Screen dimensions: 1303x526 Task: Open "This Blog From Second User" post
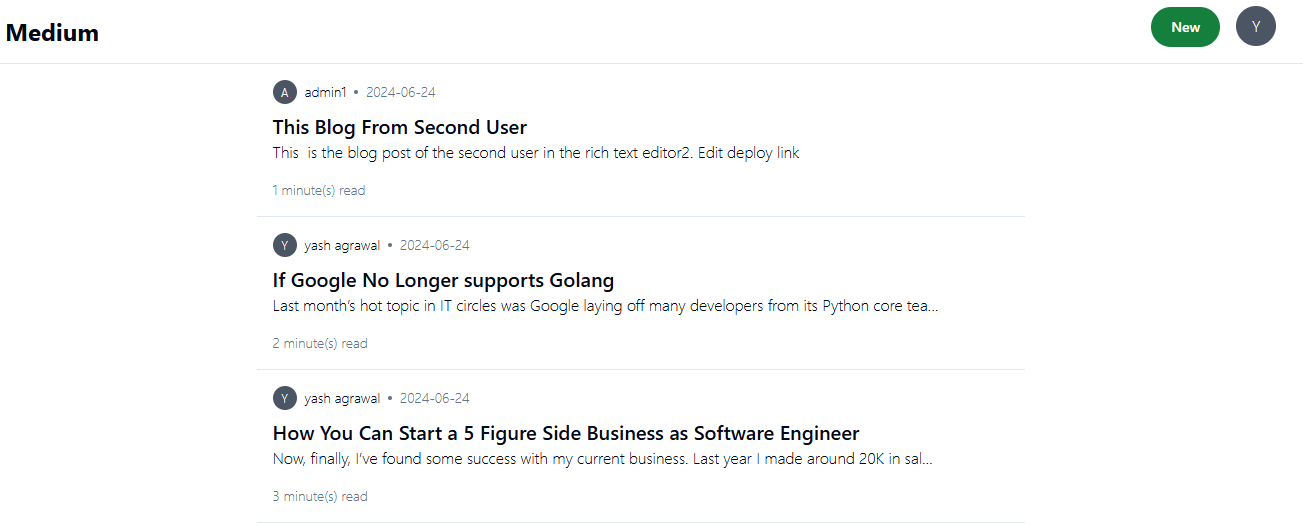point(399,127)
